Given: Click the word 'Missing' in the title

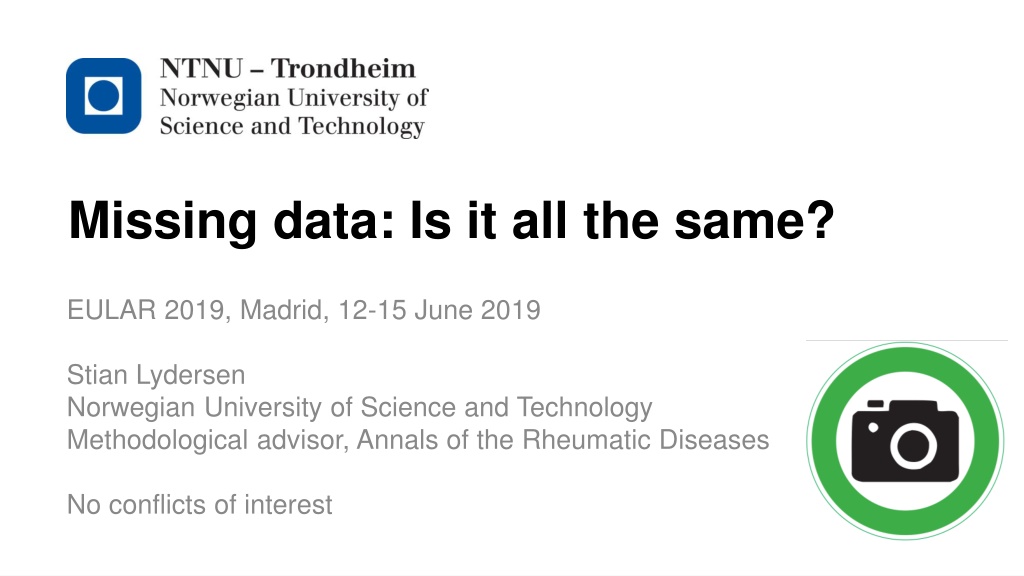Looking at the screenshot, I should pos(163,222).
